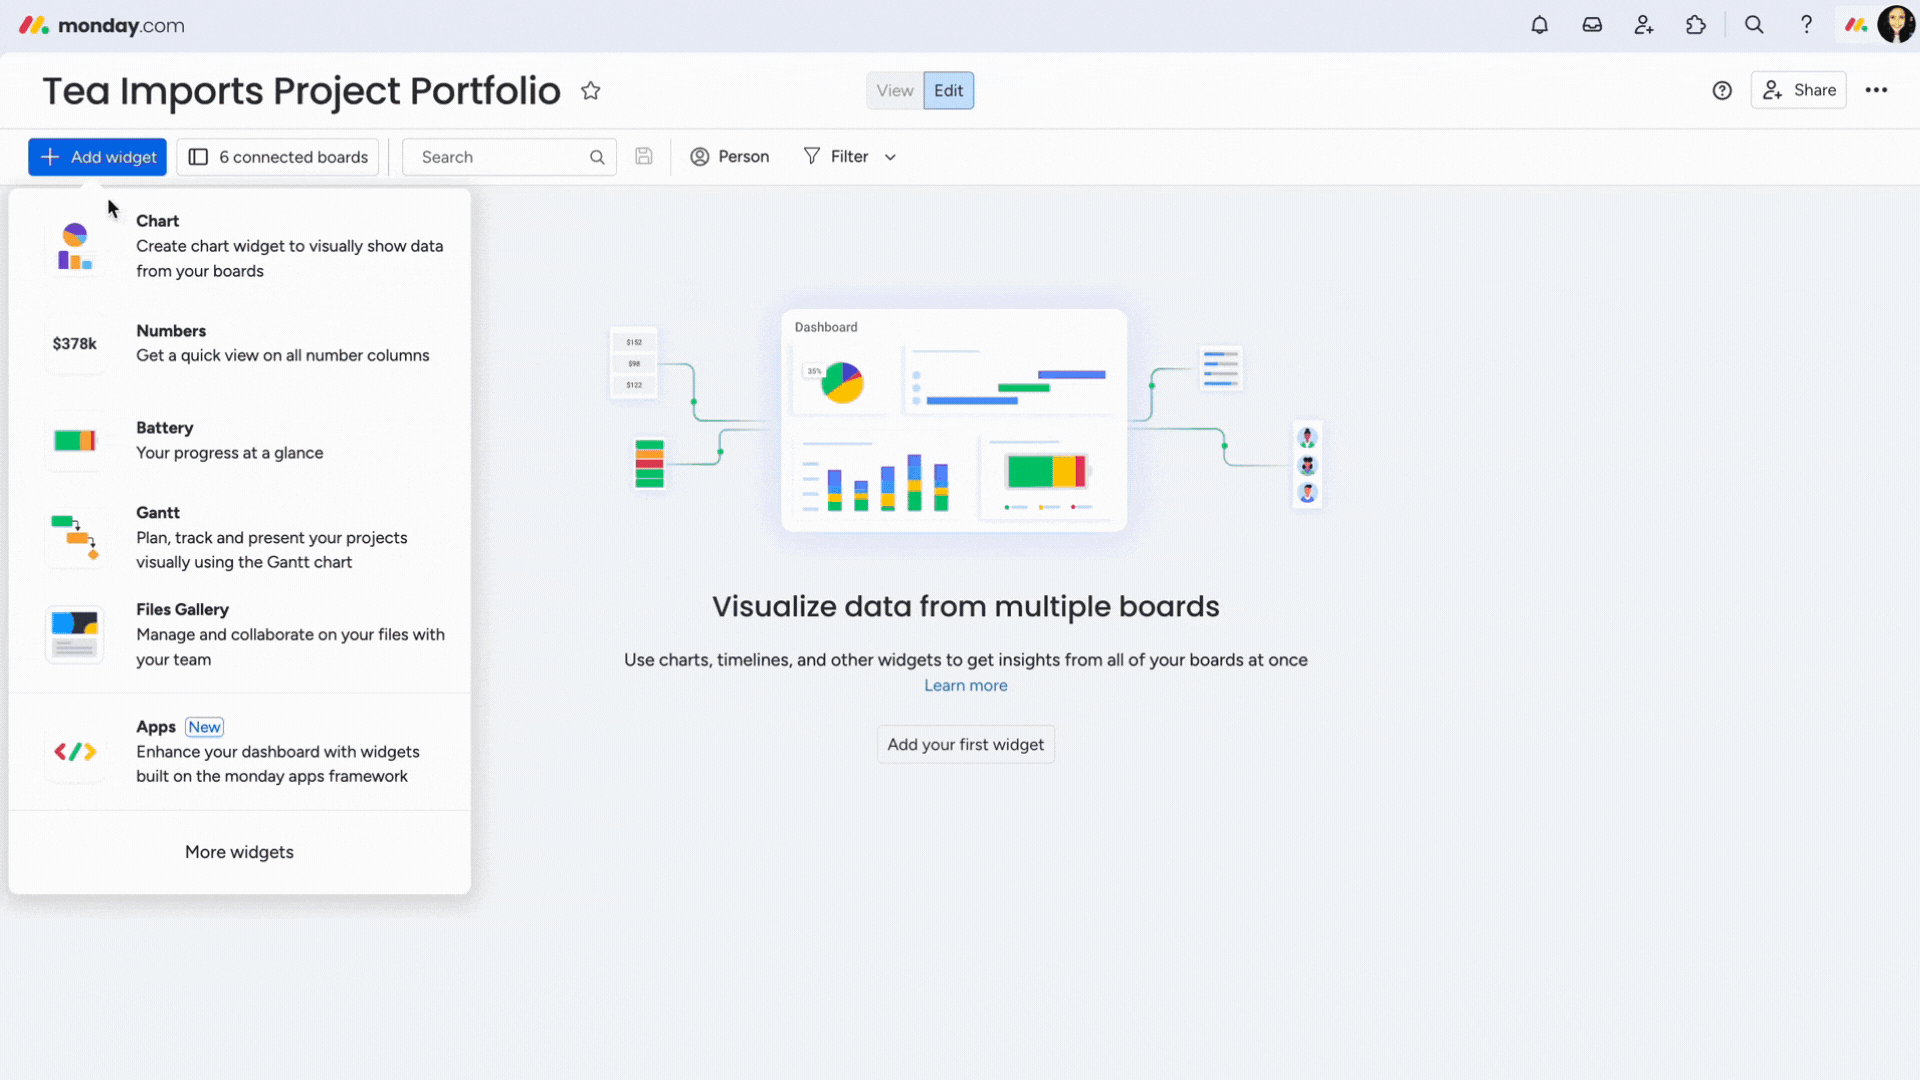
Task: Click the Files Gallery widget icon
Action: [75, 633]
